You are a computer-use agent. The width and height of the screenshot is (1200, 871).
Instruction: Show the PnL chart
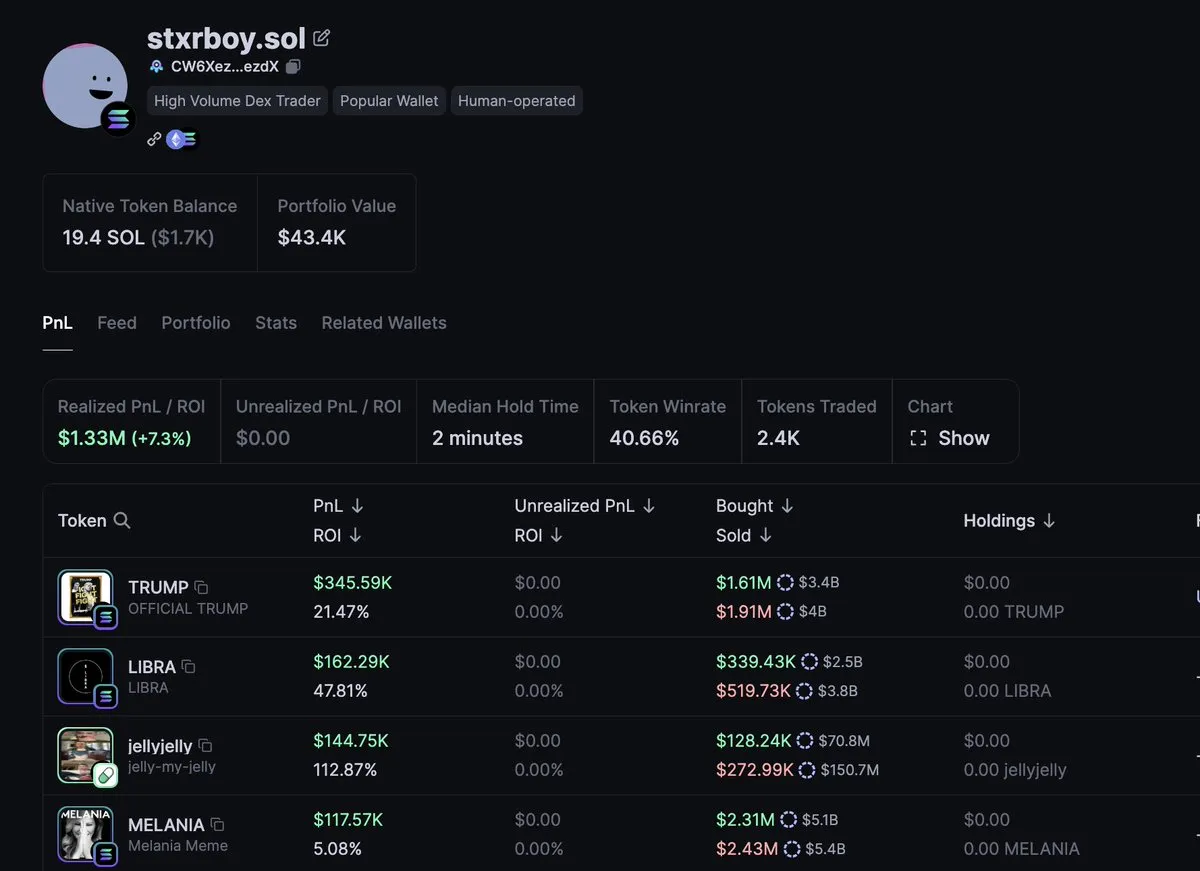948,438
